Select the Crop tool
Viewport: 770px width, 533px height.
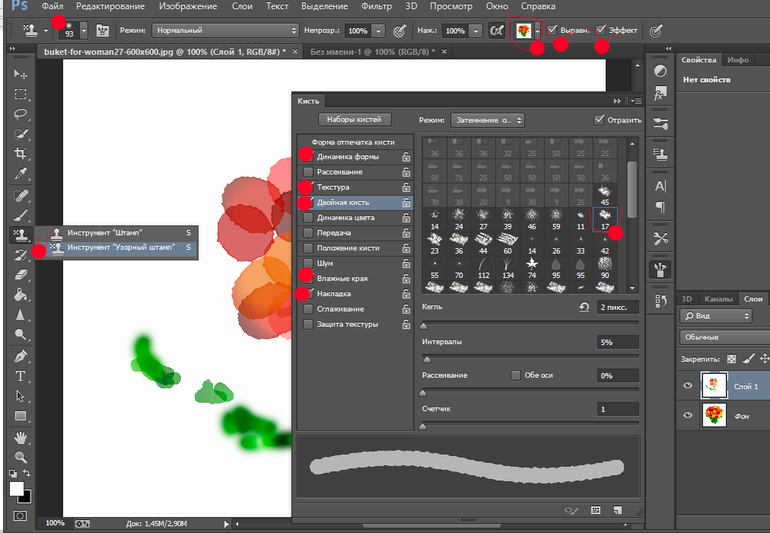(20, 154)
